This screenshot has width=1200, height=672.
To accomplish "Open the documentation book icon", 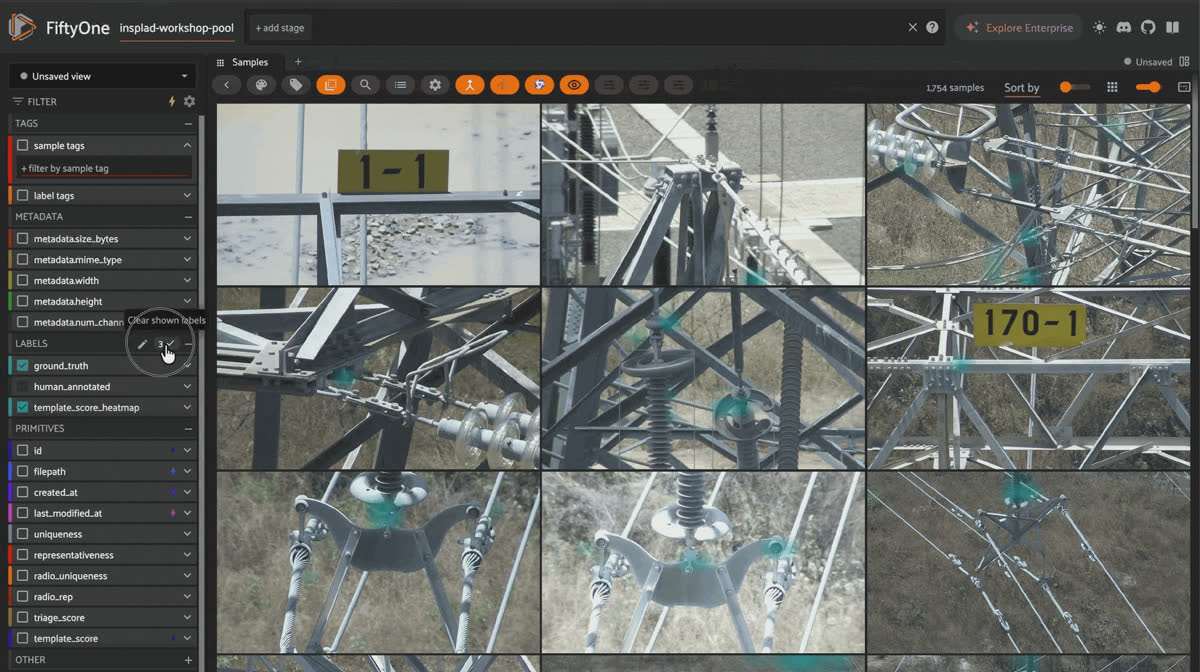I will coord(1172,27).
